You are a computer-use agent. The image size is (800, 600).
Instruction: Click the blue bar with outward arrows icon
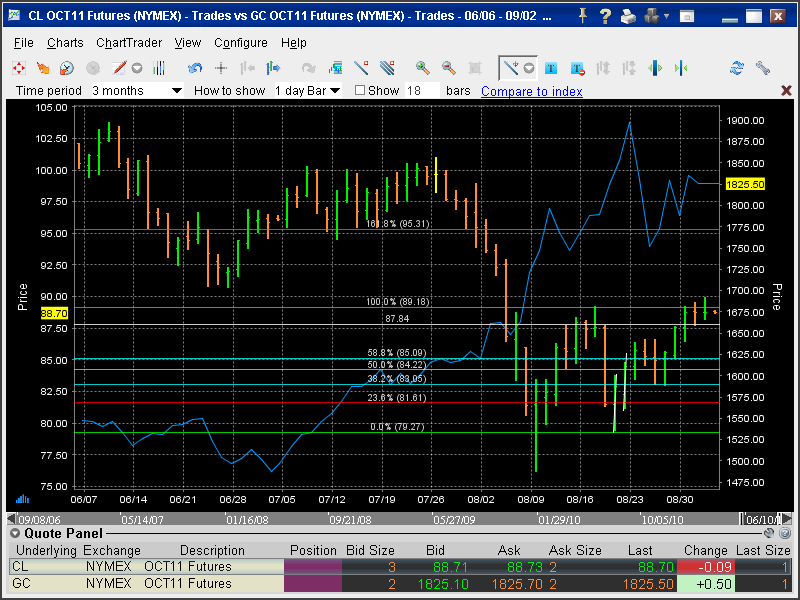click(x=655, y=68)
